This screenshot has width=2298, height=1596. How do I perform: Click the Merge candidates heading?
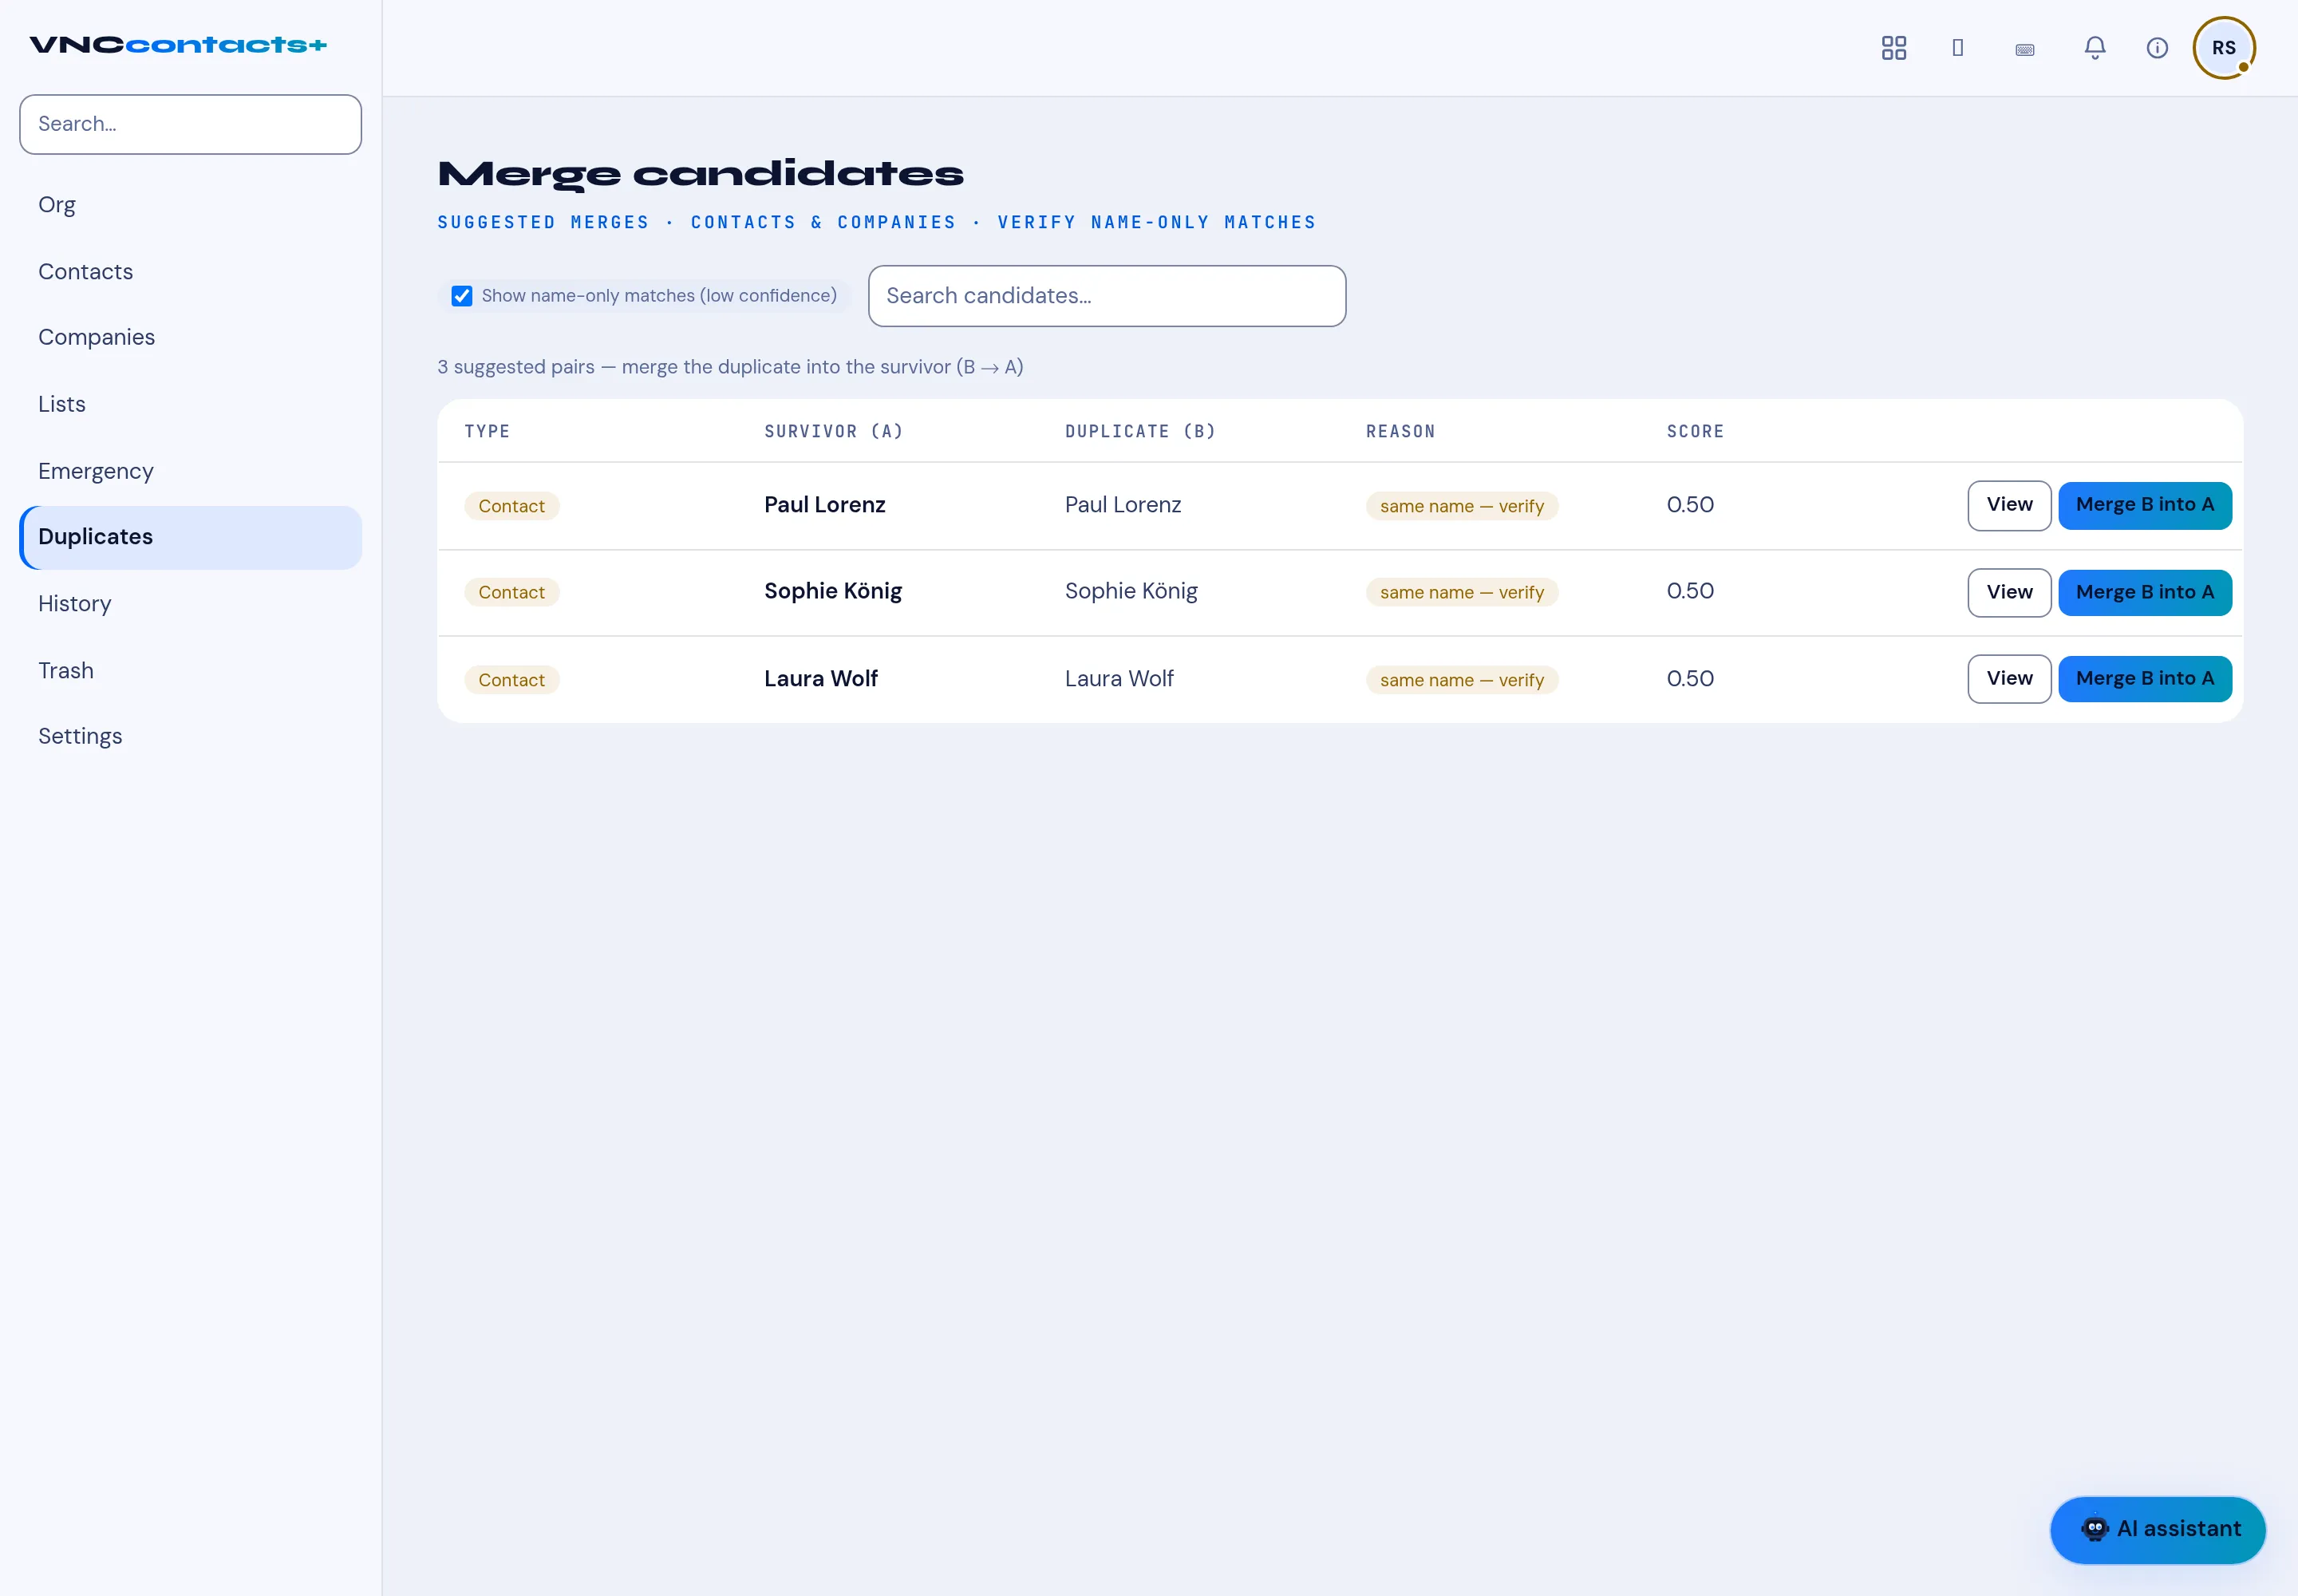click(700, 174)
